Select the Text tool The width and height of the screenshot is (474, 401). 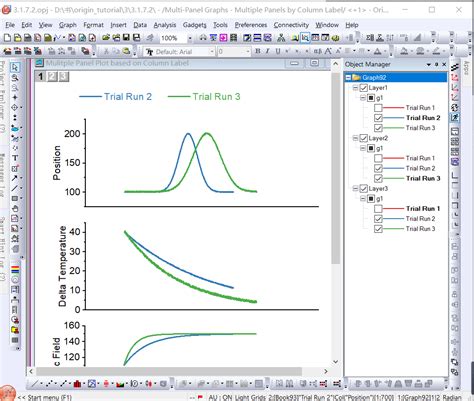[15, 158]
